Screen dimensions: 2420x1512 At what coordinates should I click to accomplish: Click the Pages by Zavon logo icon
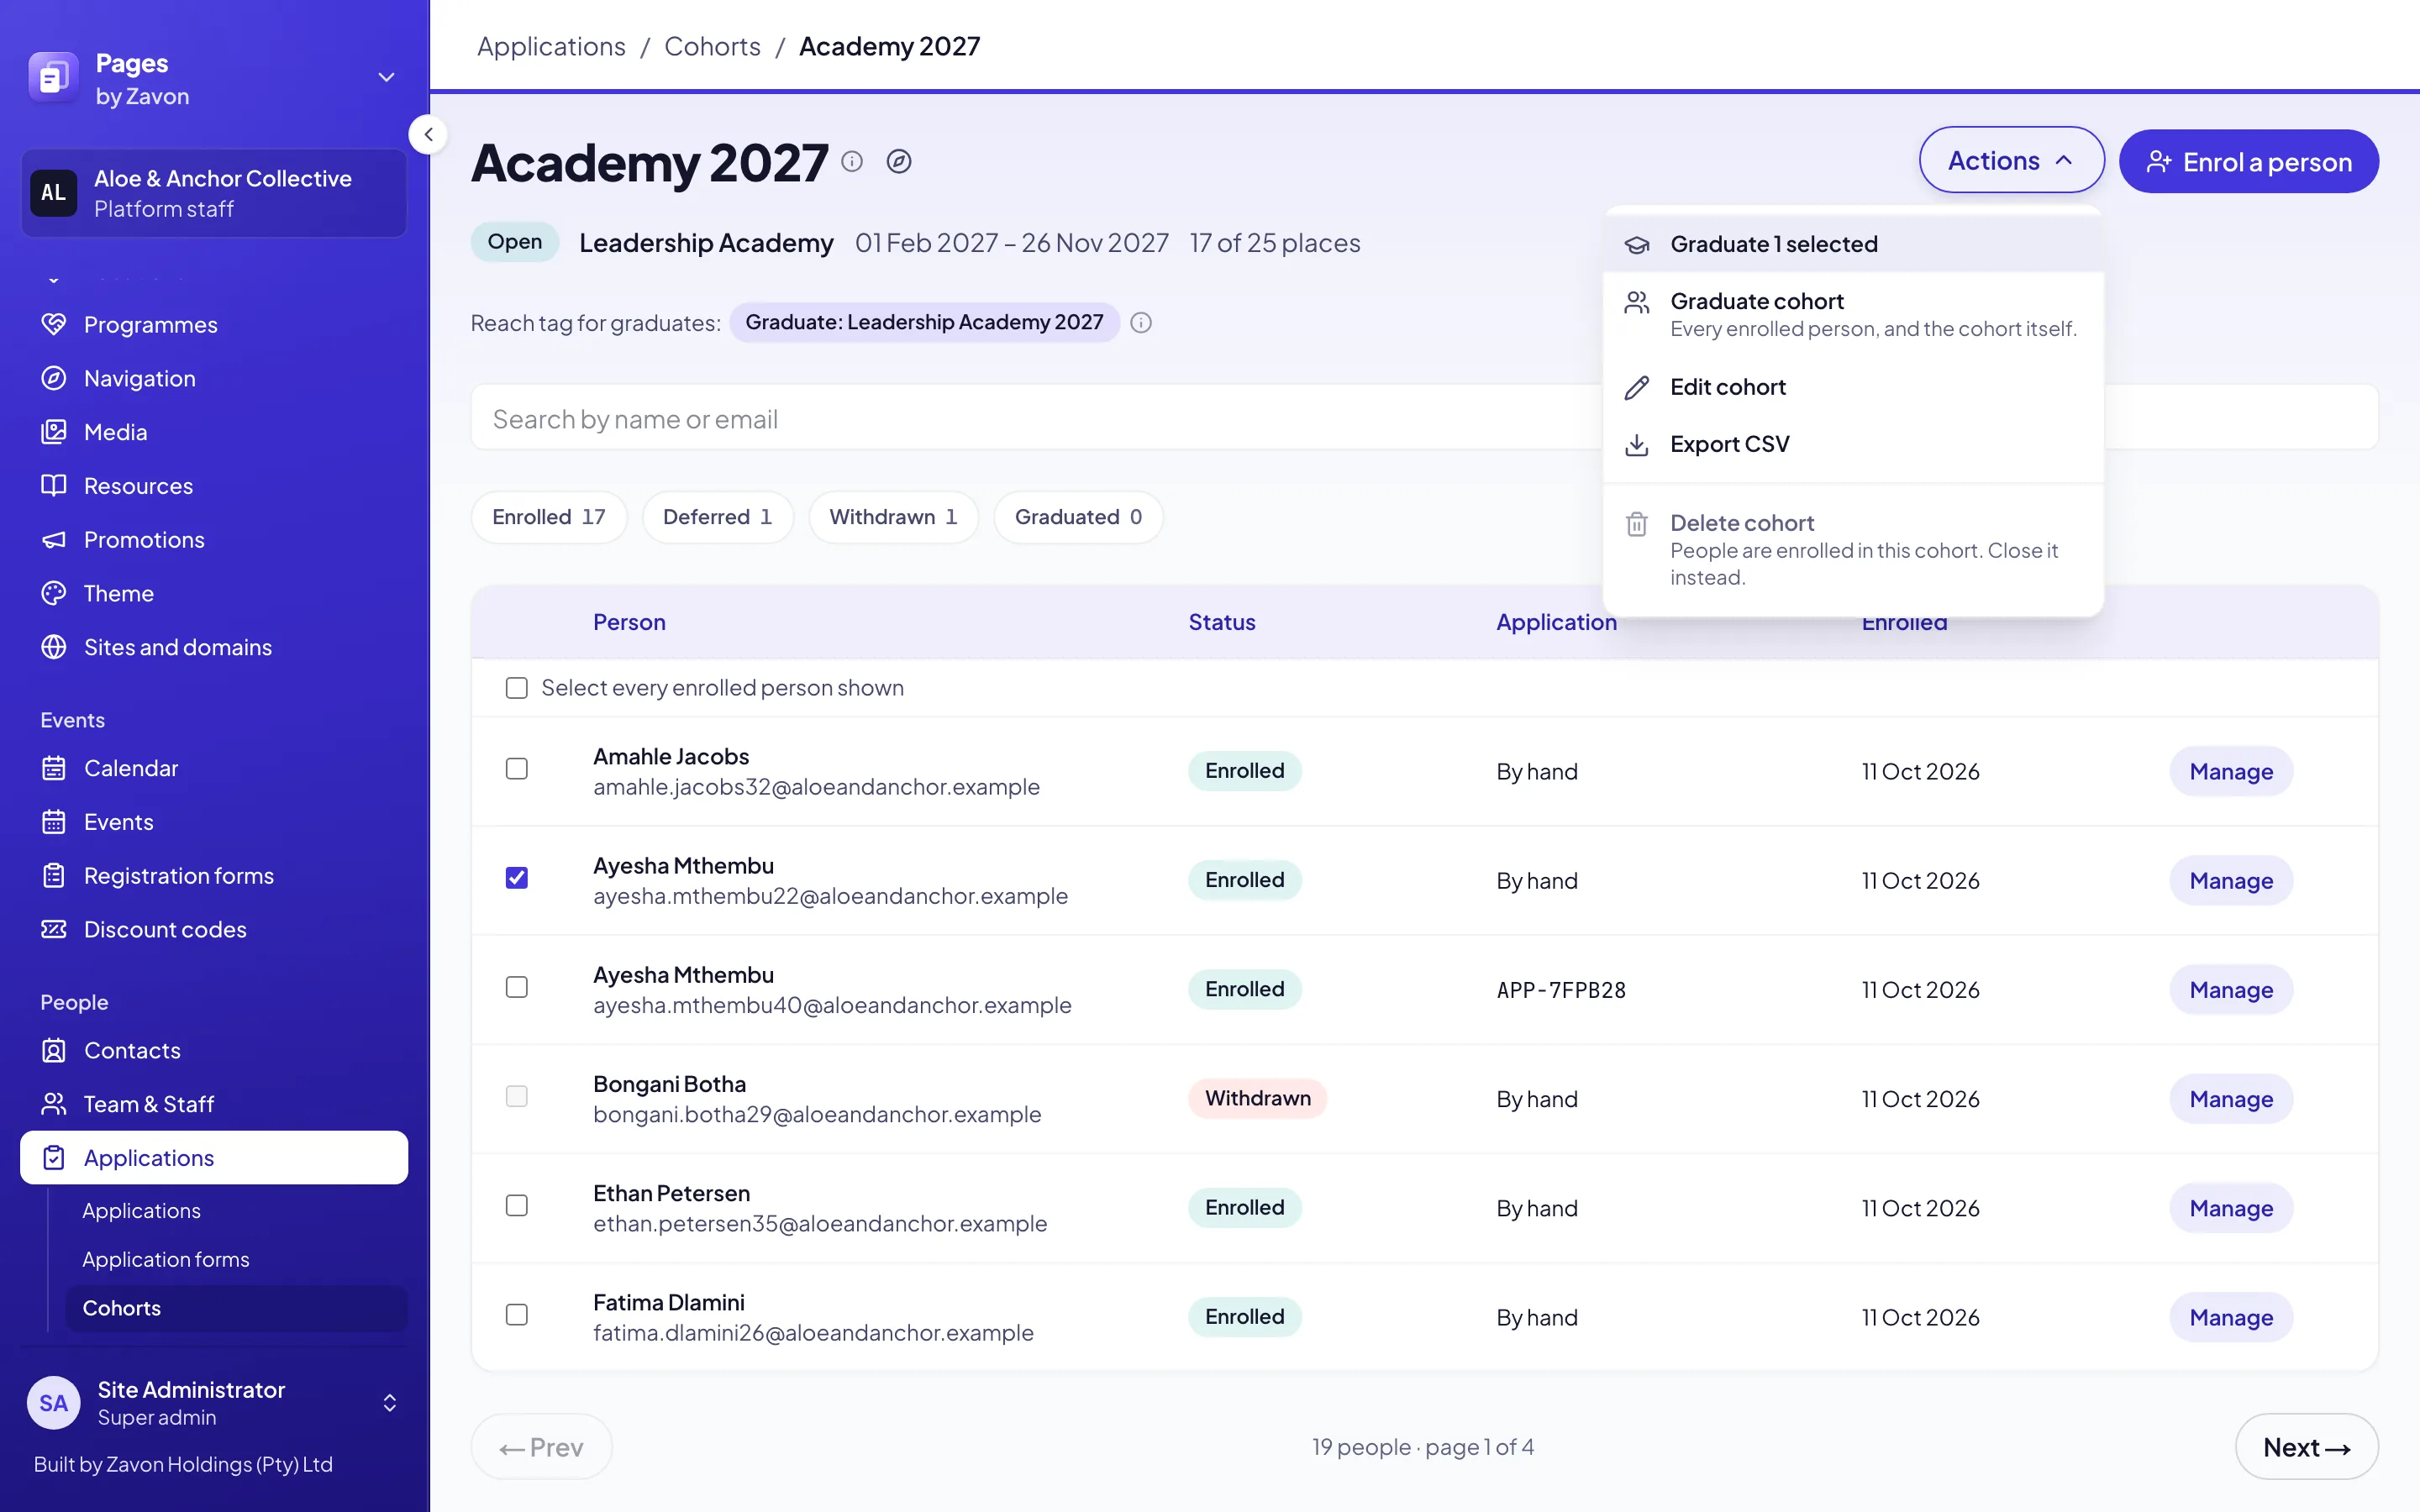point(54,78)
